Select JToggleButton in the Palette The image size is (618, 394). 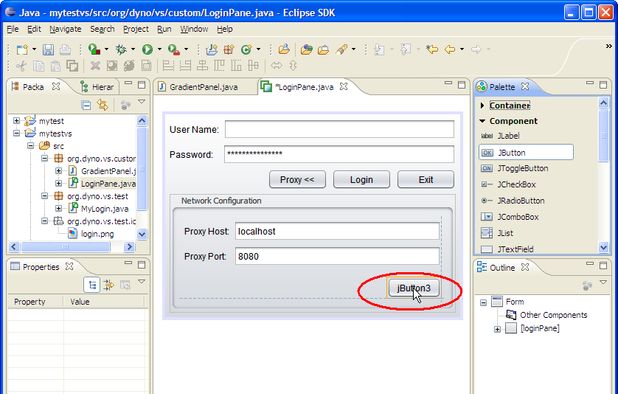click(515, 168)
